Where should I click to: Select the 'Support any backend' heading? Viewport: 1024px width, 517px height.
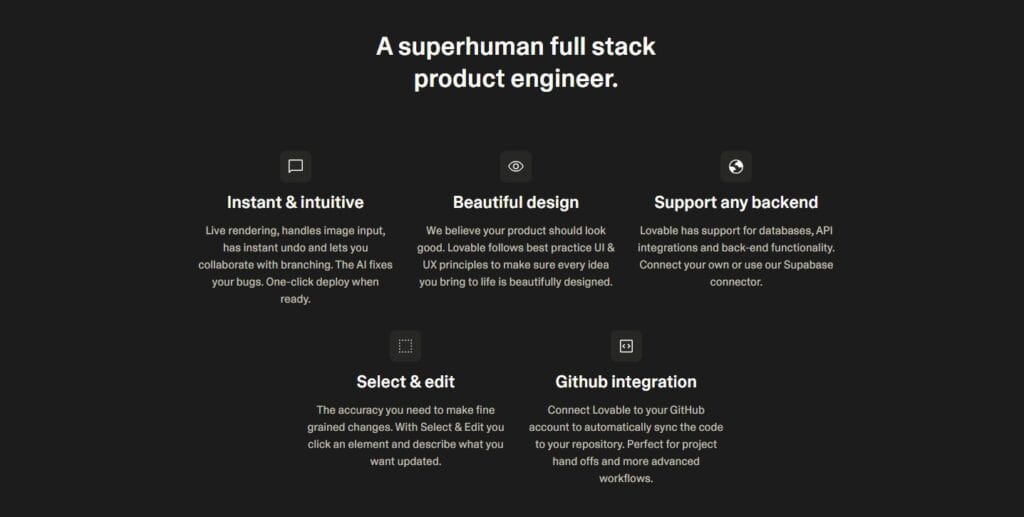tap(736, 202)
